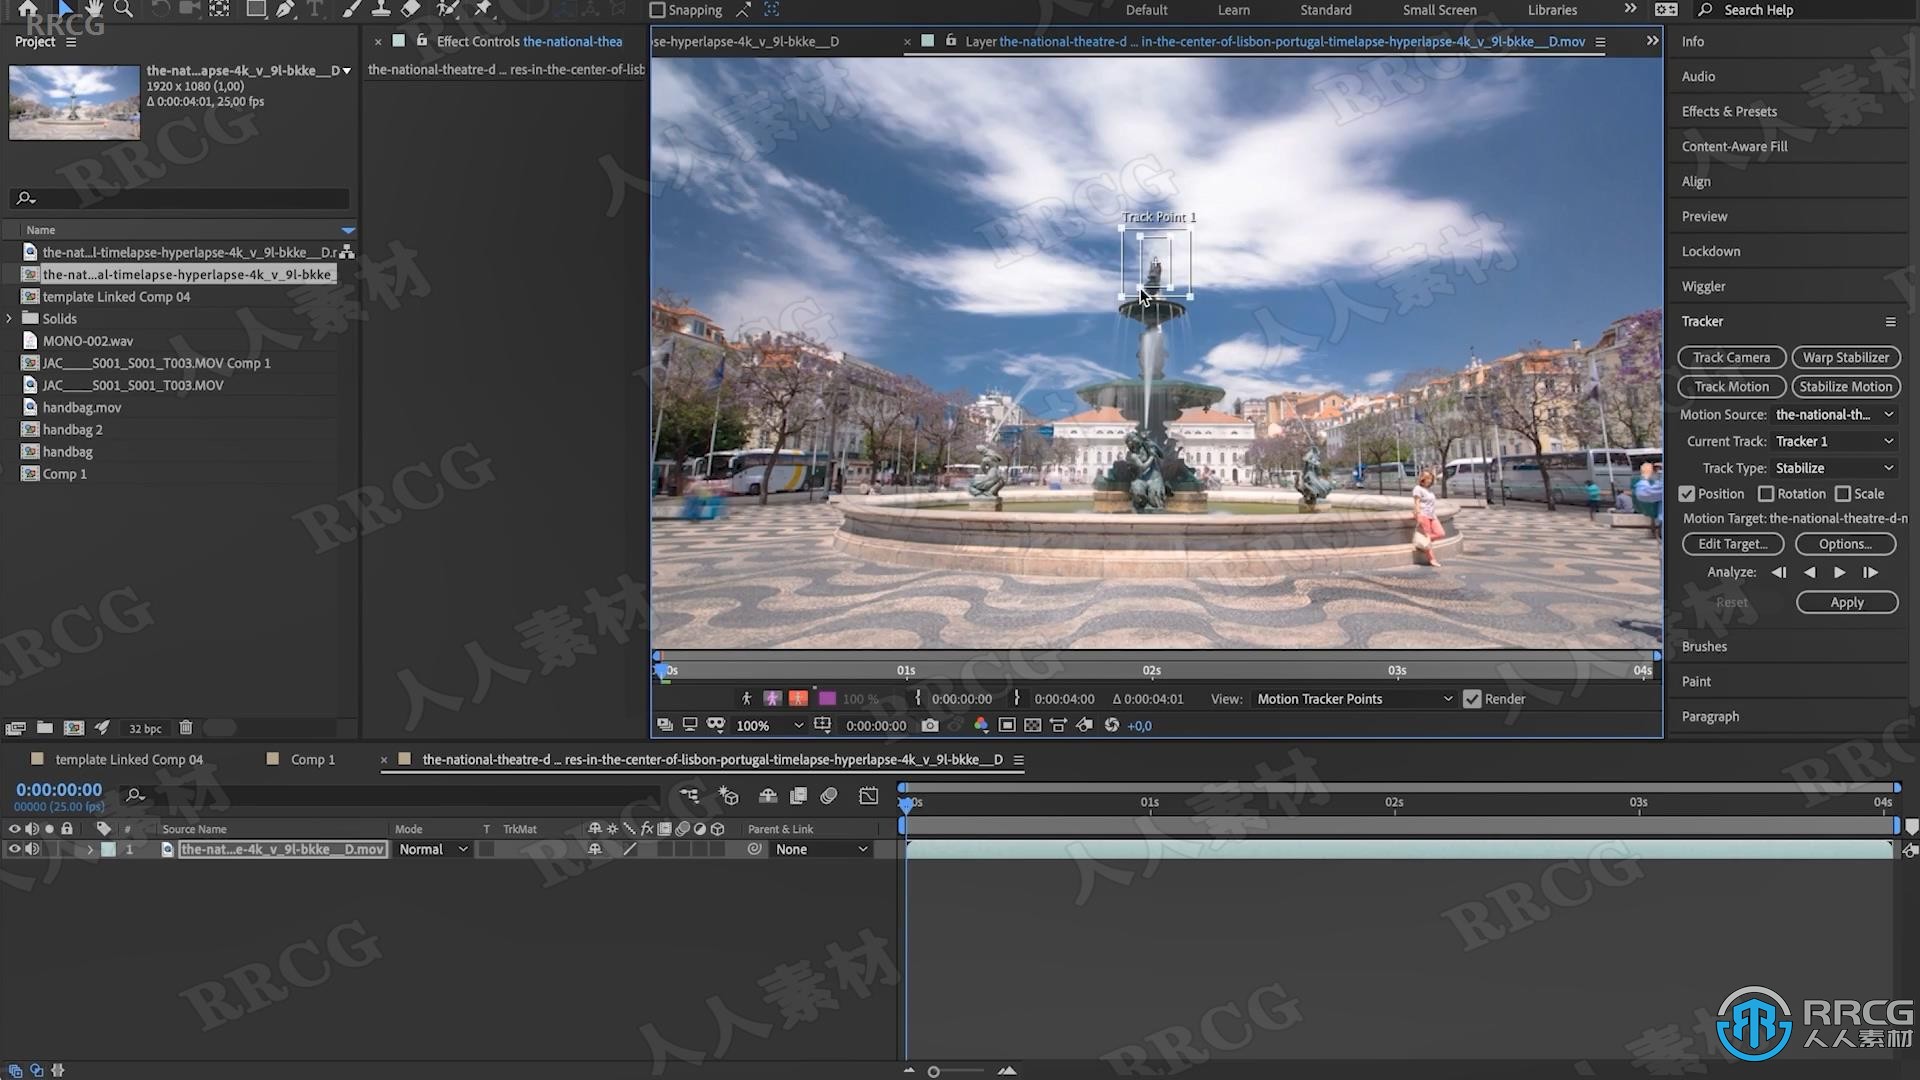
Task: Click the Stabilize Motion button
Action: click(x=1845, y=386)
